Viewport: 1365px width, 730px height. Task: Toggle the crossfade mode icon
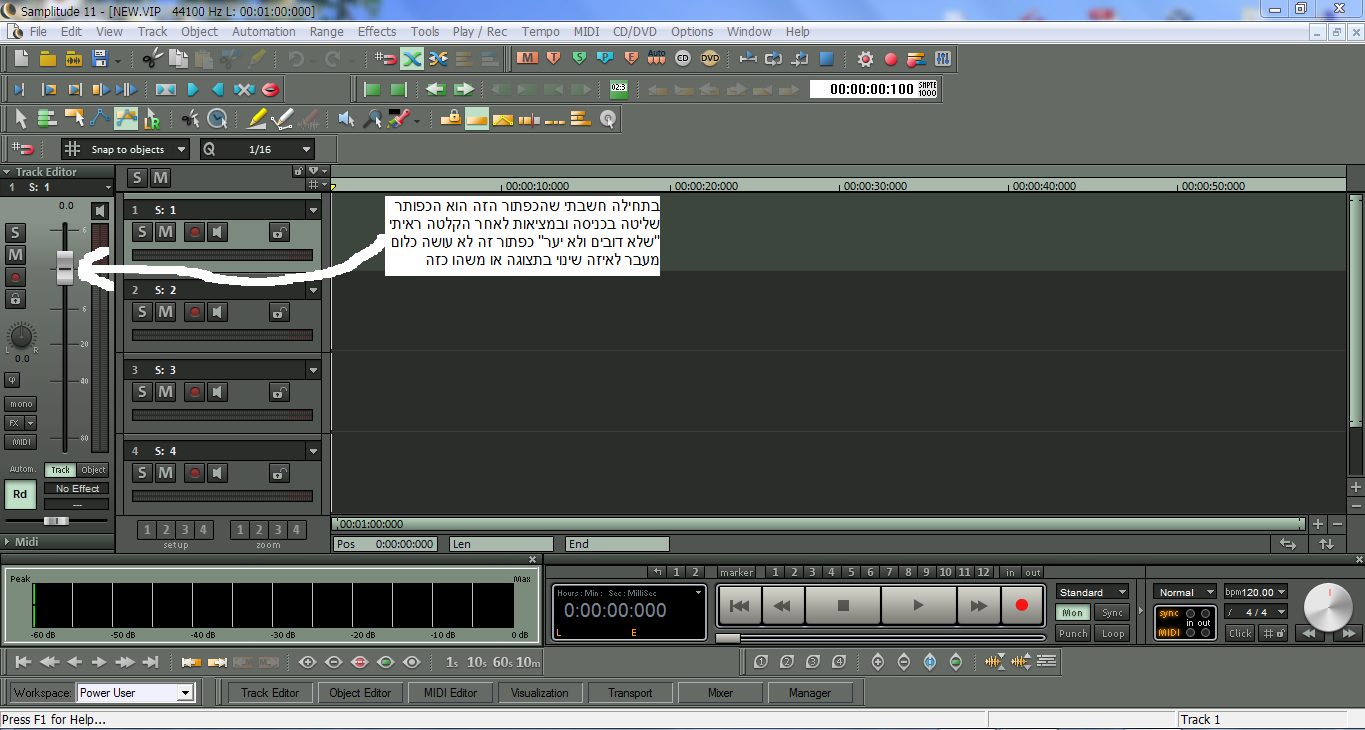(x=412, y=59)
